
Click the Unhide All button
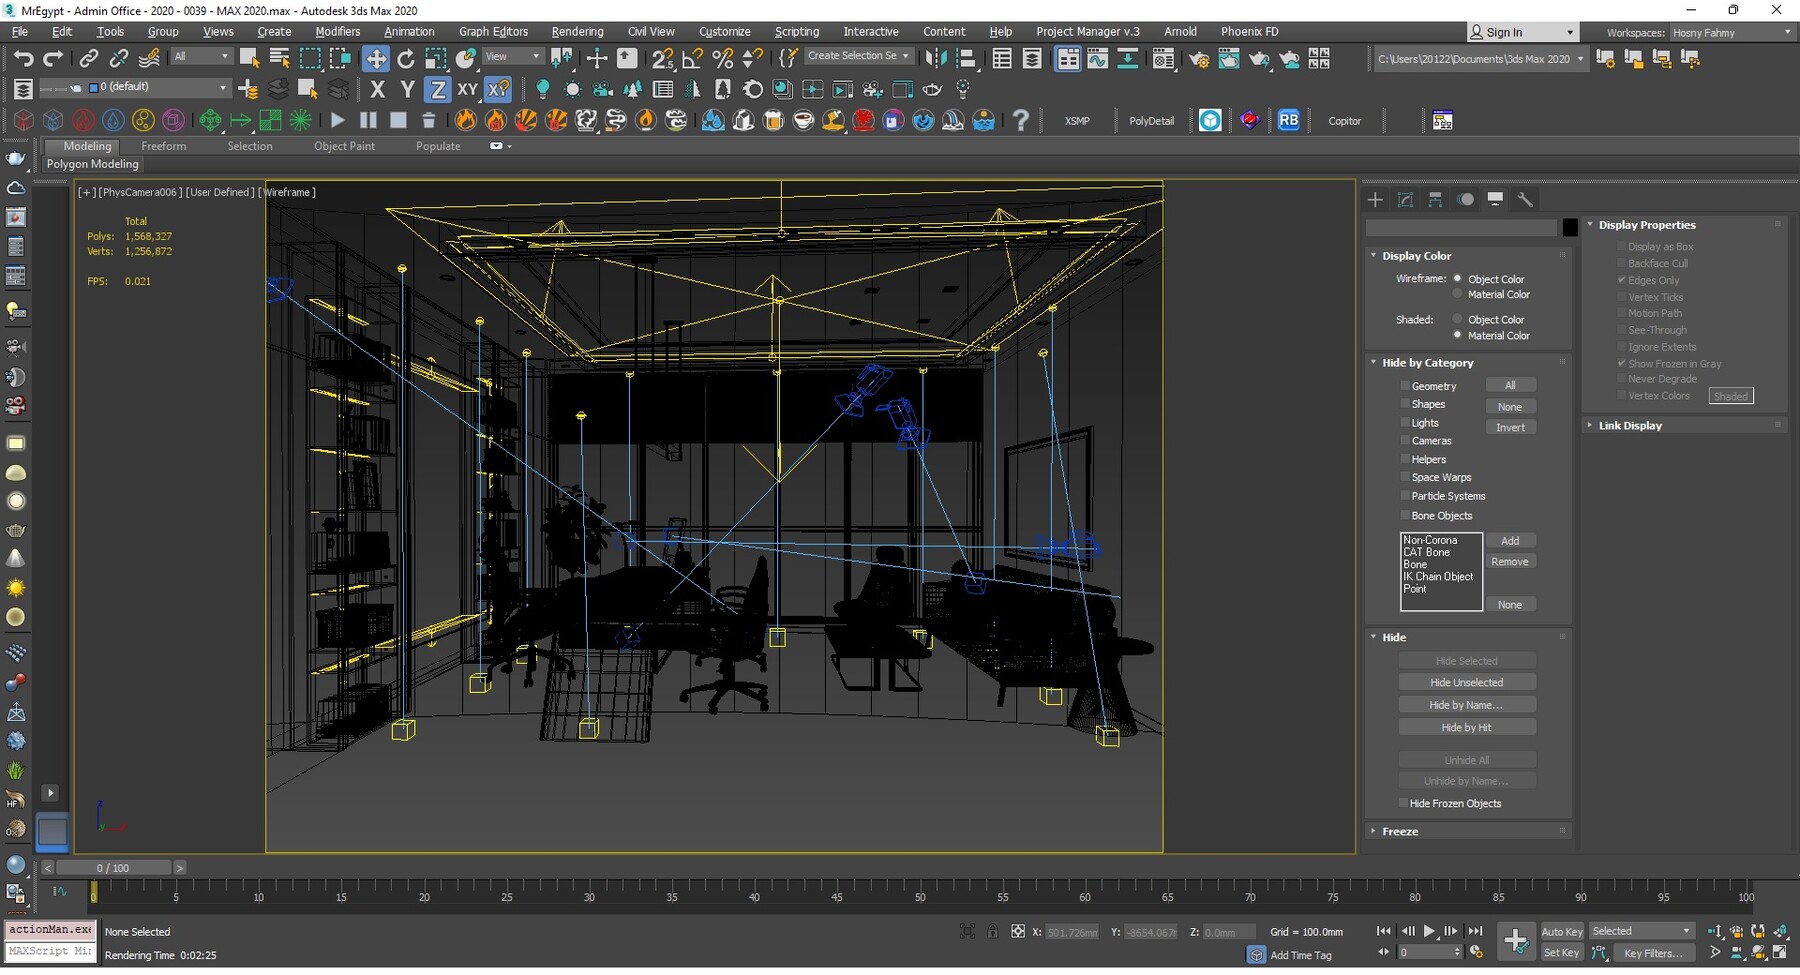(x=1467, y=759)
